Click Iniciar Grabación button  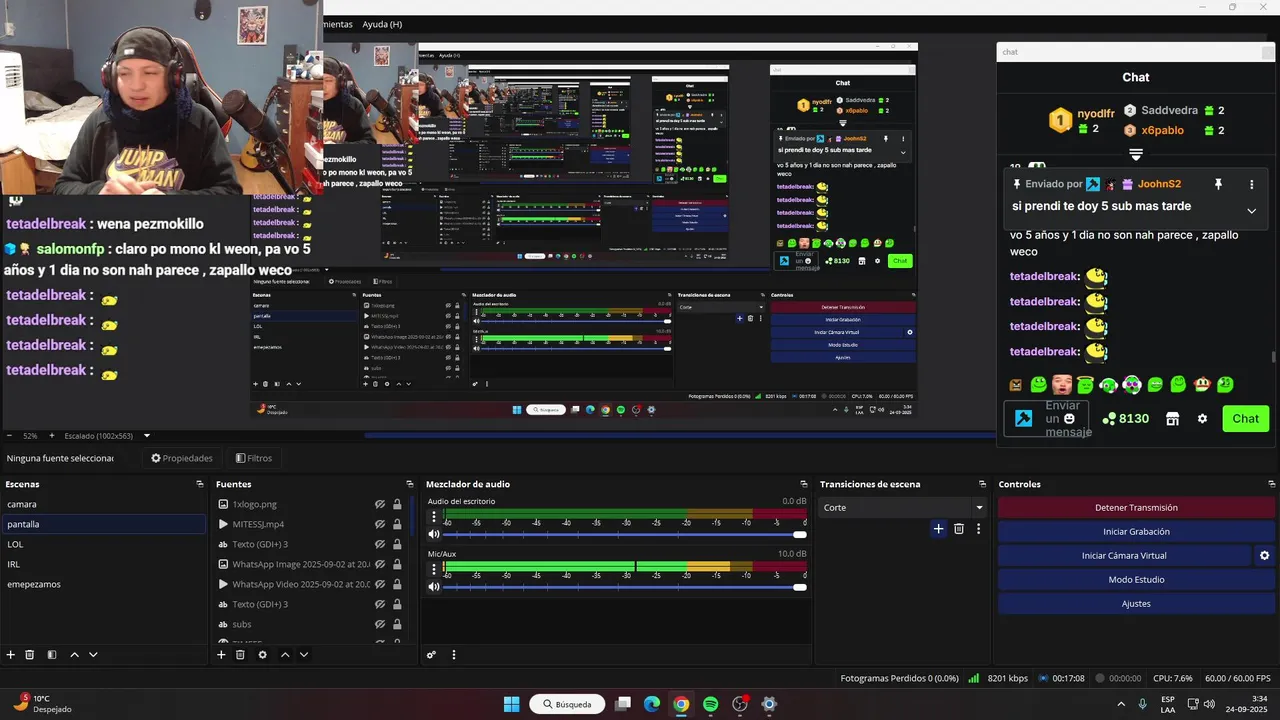tap(1136, 532)
